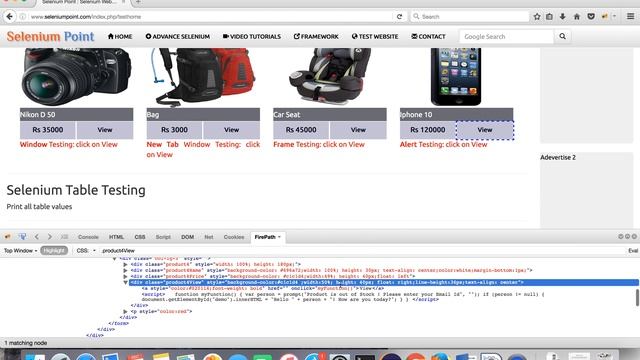
Task: Switch to the CSS tab
Action: pyautogui.click(x=140, y=237)
